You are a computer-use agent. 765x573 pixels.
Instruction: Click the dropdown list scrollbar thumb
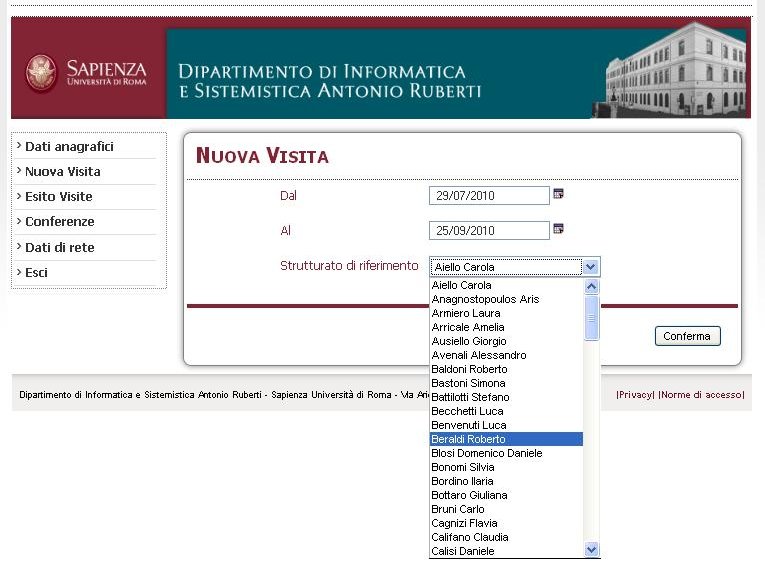pyautogui.click(x=591, y=318)
